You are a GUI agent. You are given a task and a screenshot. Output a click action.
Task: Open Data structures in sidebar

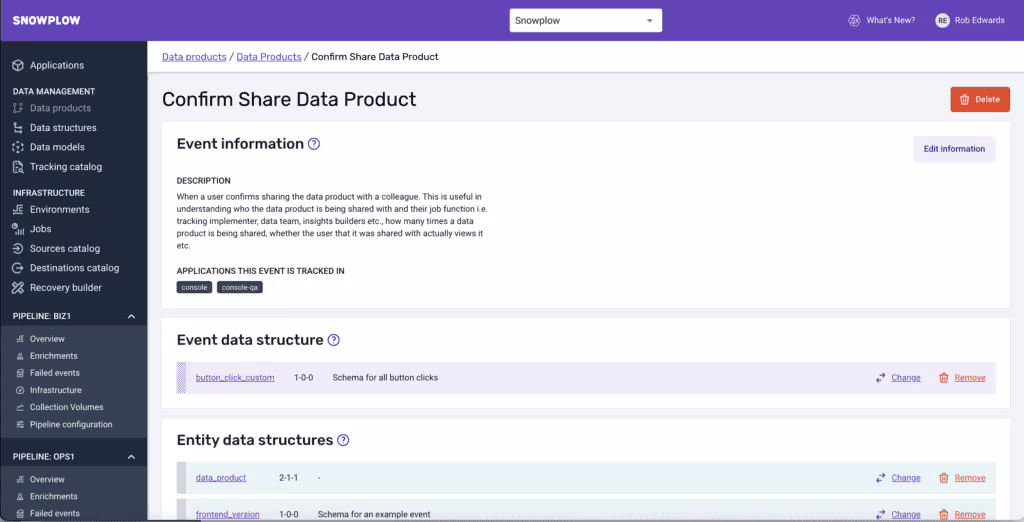[63, 127]
